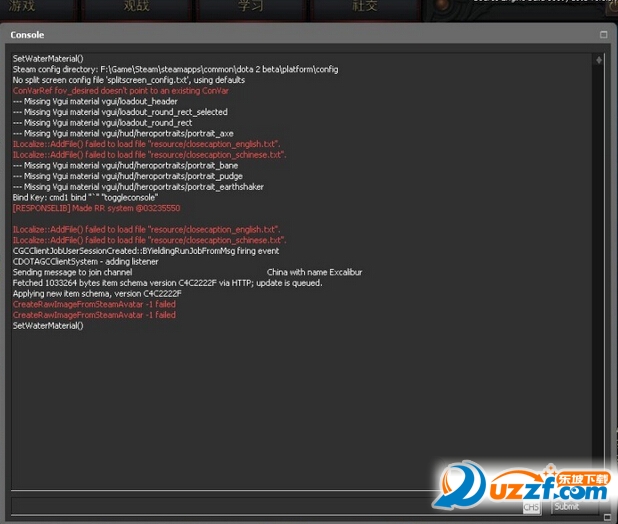Select the 'portrait_earthshaker' missing material line

click(x=138, y=187)
